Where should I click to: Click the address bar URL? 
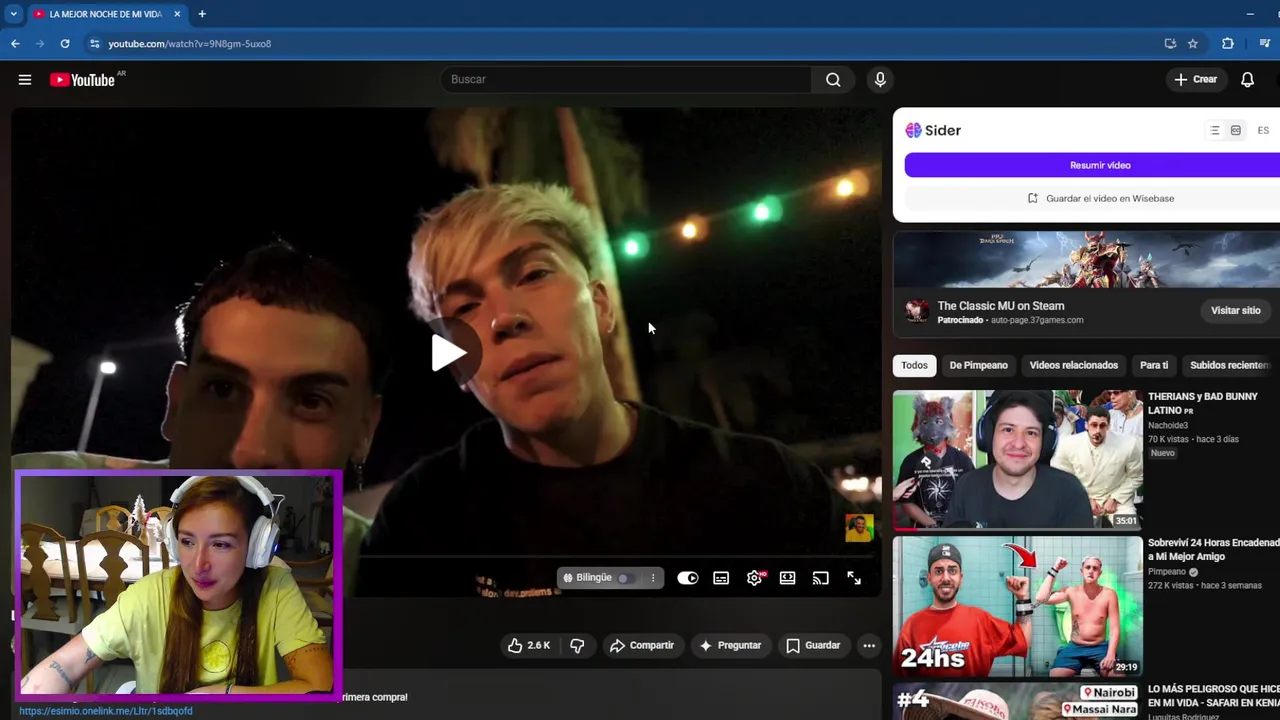pyautogui.click(x=190, y=44)
